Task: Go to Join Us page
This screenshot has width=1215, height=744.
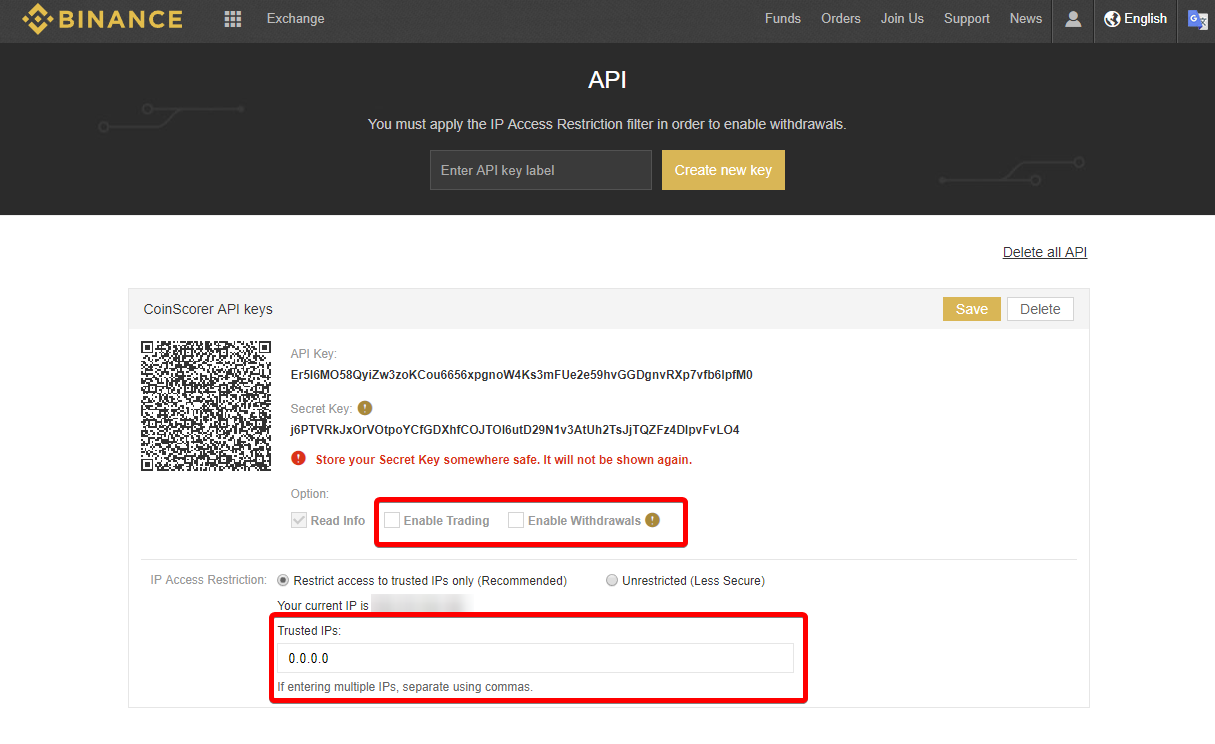Action: click(902, 19)
